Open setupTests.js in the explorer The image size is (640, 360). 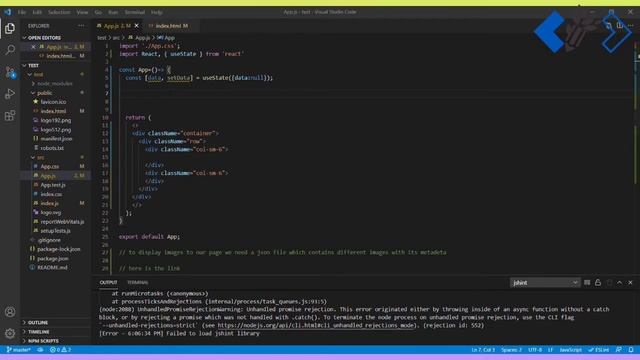(x=56, y=231)
